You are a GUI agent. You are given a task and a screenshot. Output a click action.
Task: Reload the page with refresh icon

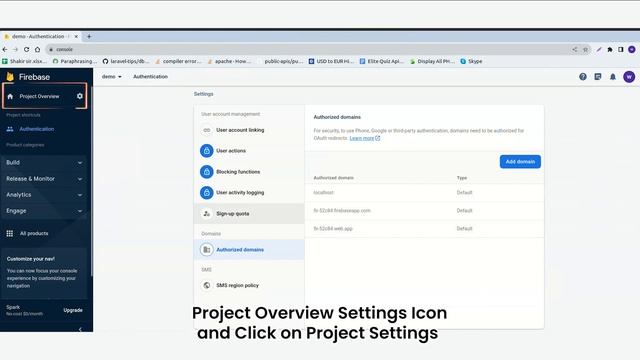(27, 49)
